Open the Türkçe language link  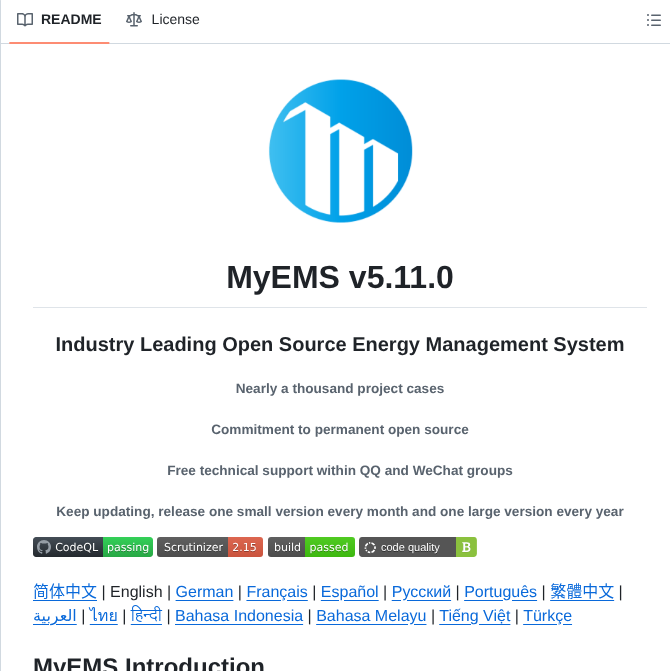547,615
